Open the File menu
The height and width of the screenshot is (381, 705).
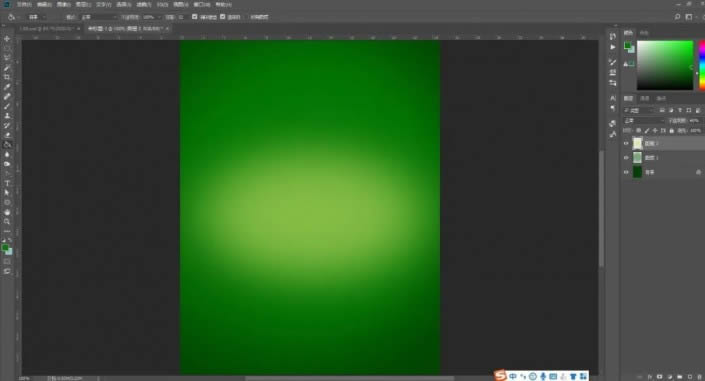coord(24,4)
